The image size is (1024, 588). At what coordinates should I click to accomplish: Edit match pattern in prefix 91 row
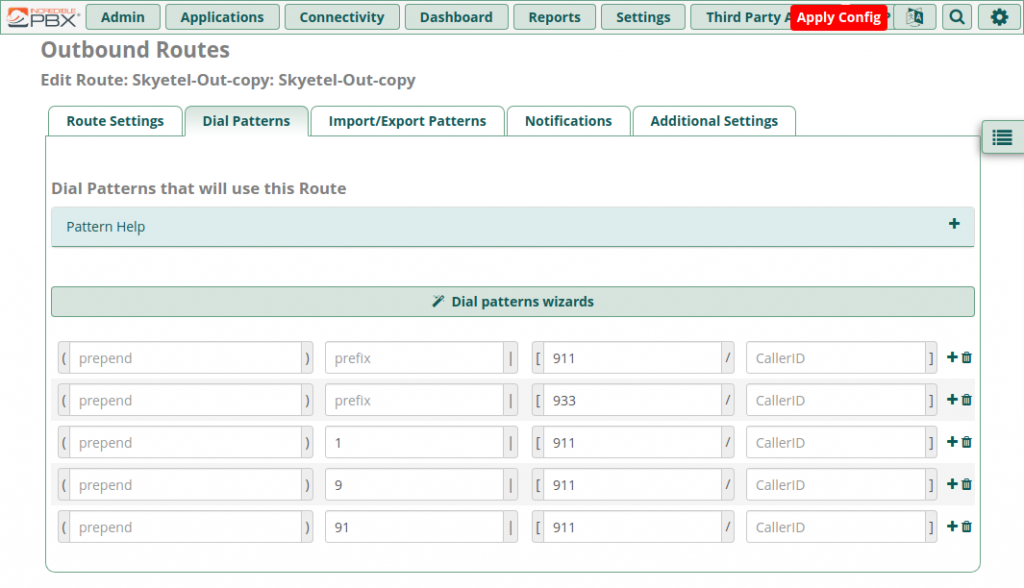pos(632,527)
